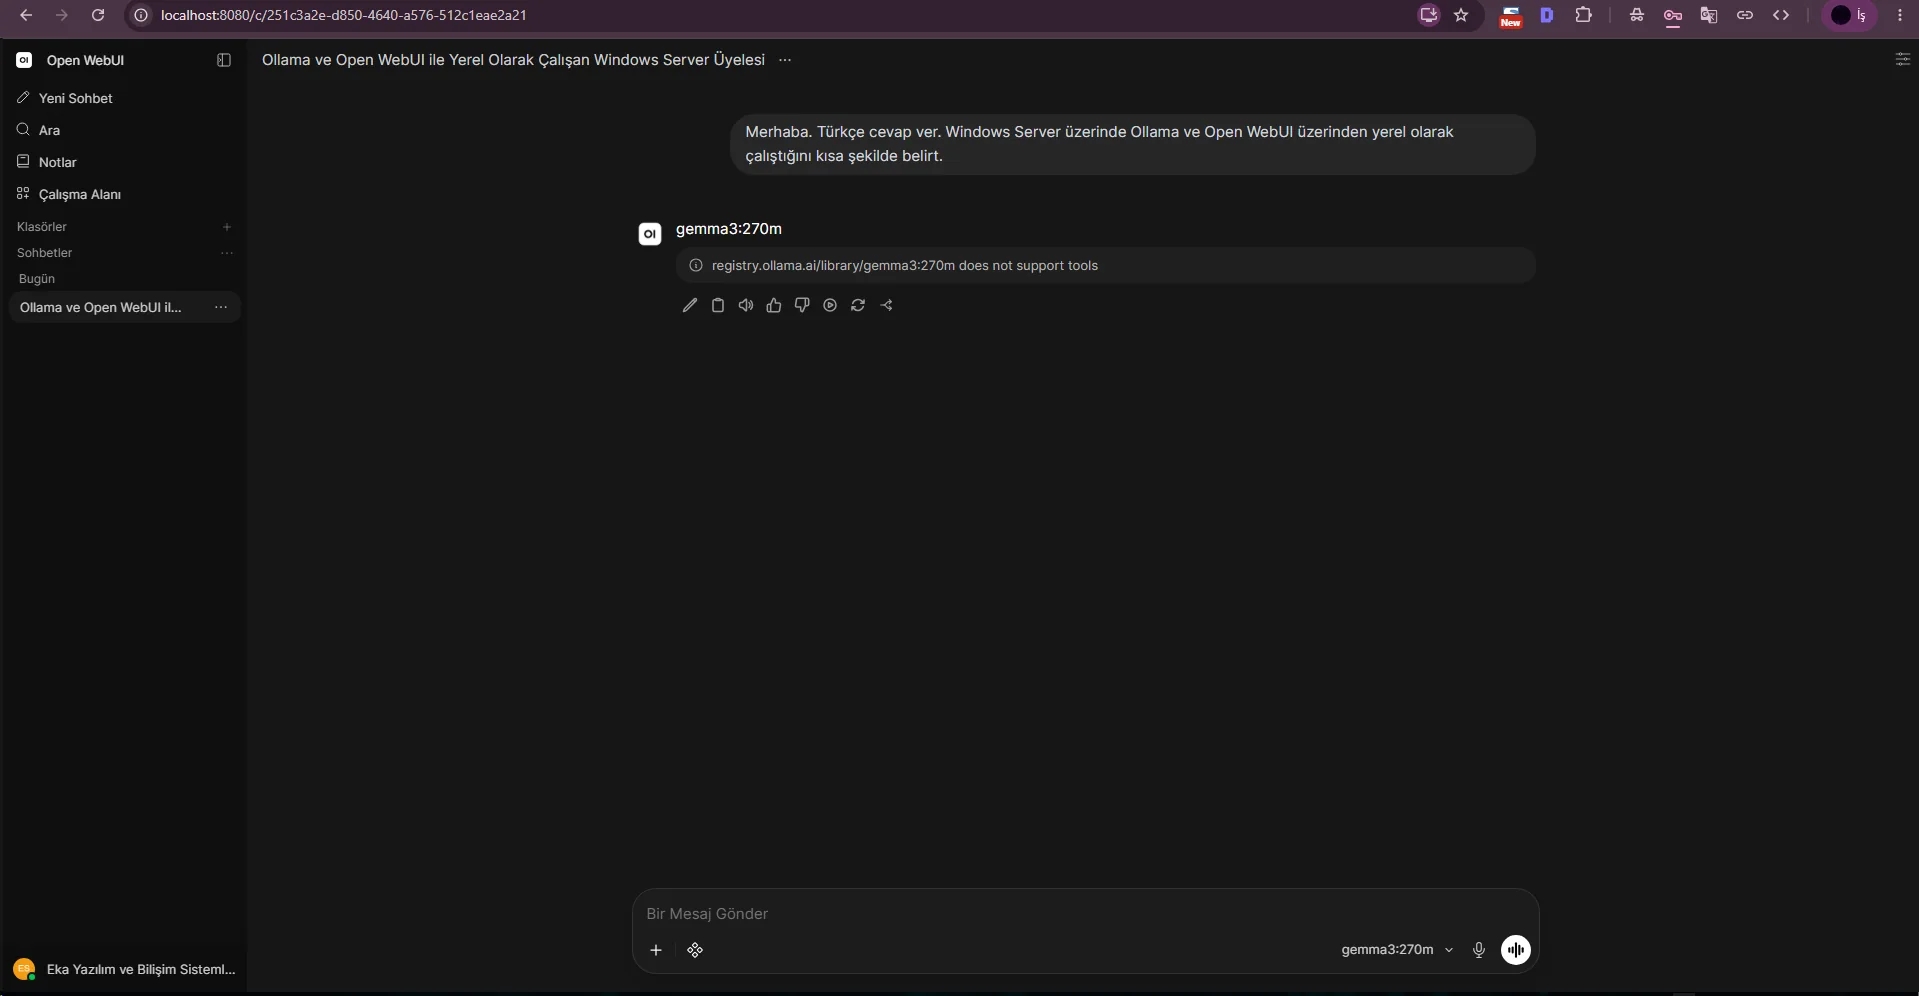Screen dimensions: 1919x996
Task: Click the info icon in error message
Action: 696,266
